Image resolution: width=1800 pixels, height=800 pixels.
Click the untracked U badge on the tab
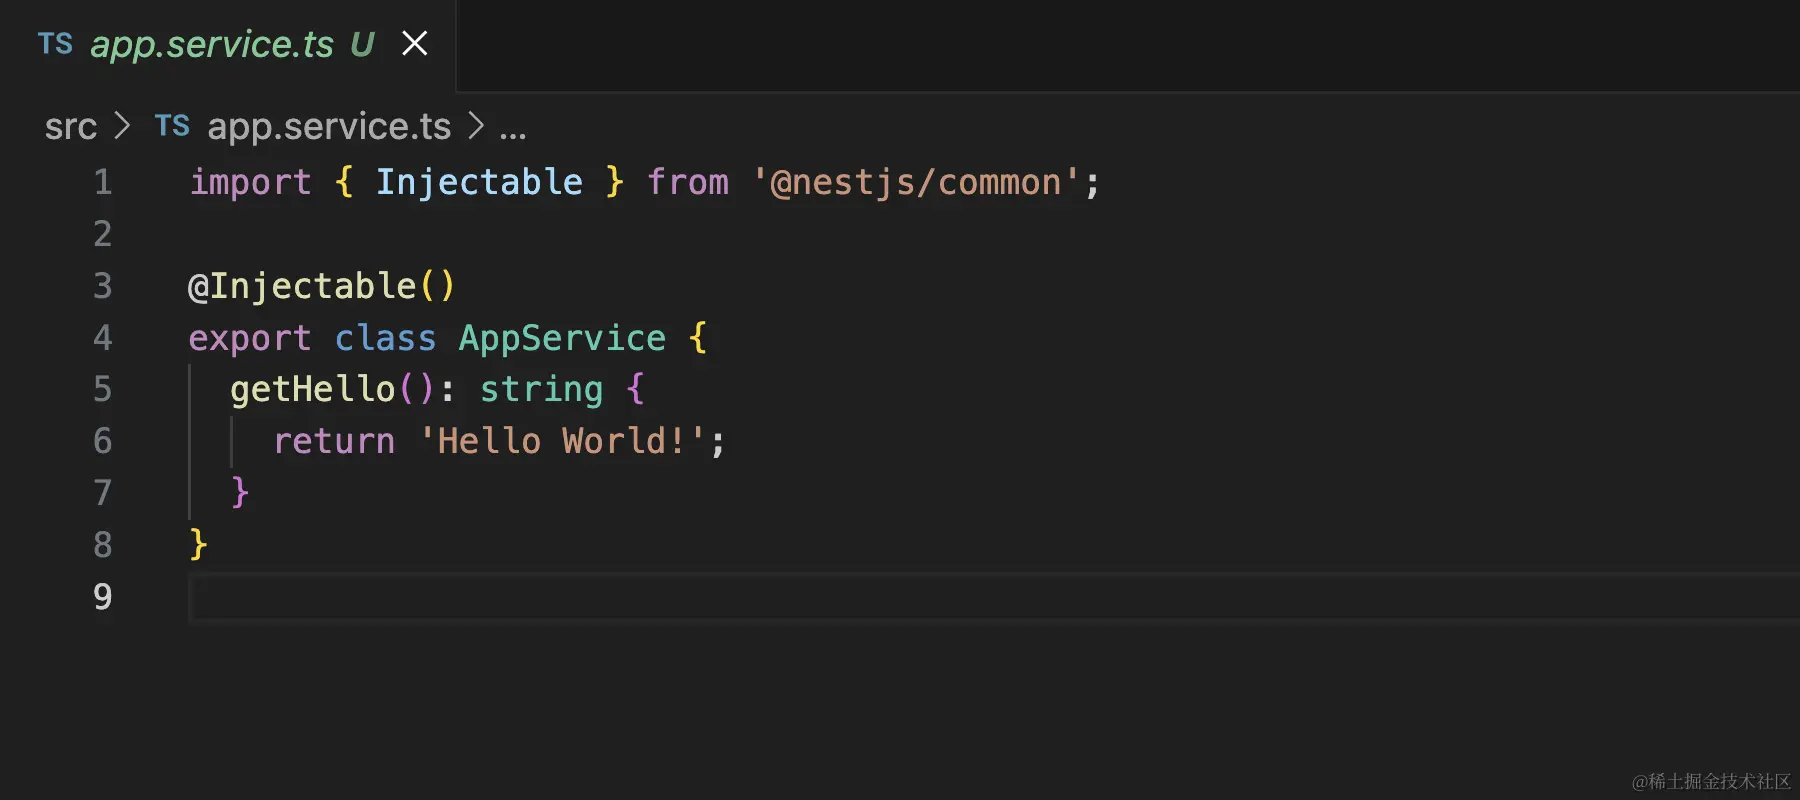[x=362, y=44]
